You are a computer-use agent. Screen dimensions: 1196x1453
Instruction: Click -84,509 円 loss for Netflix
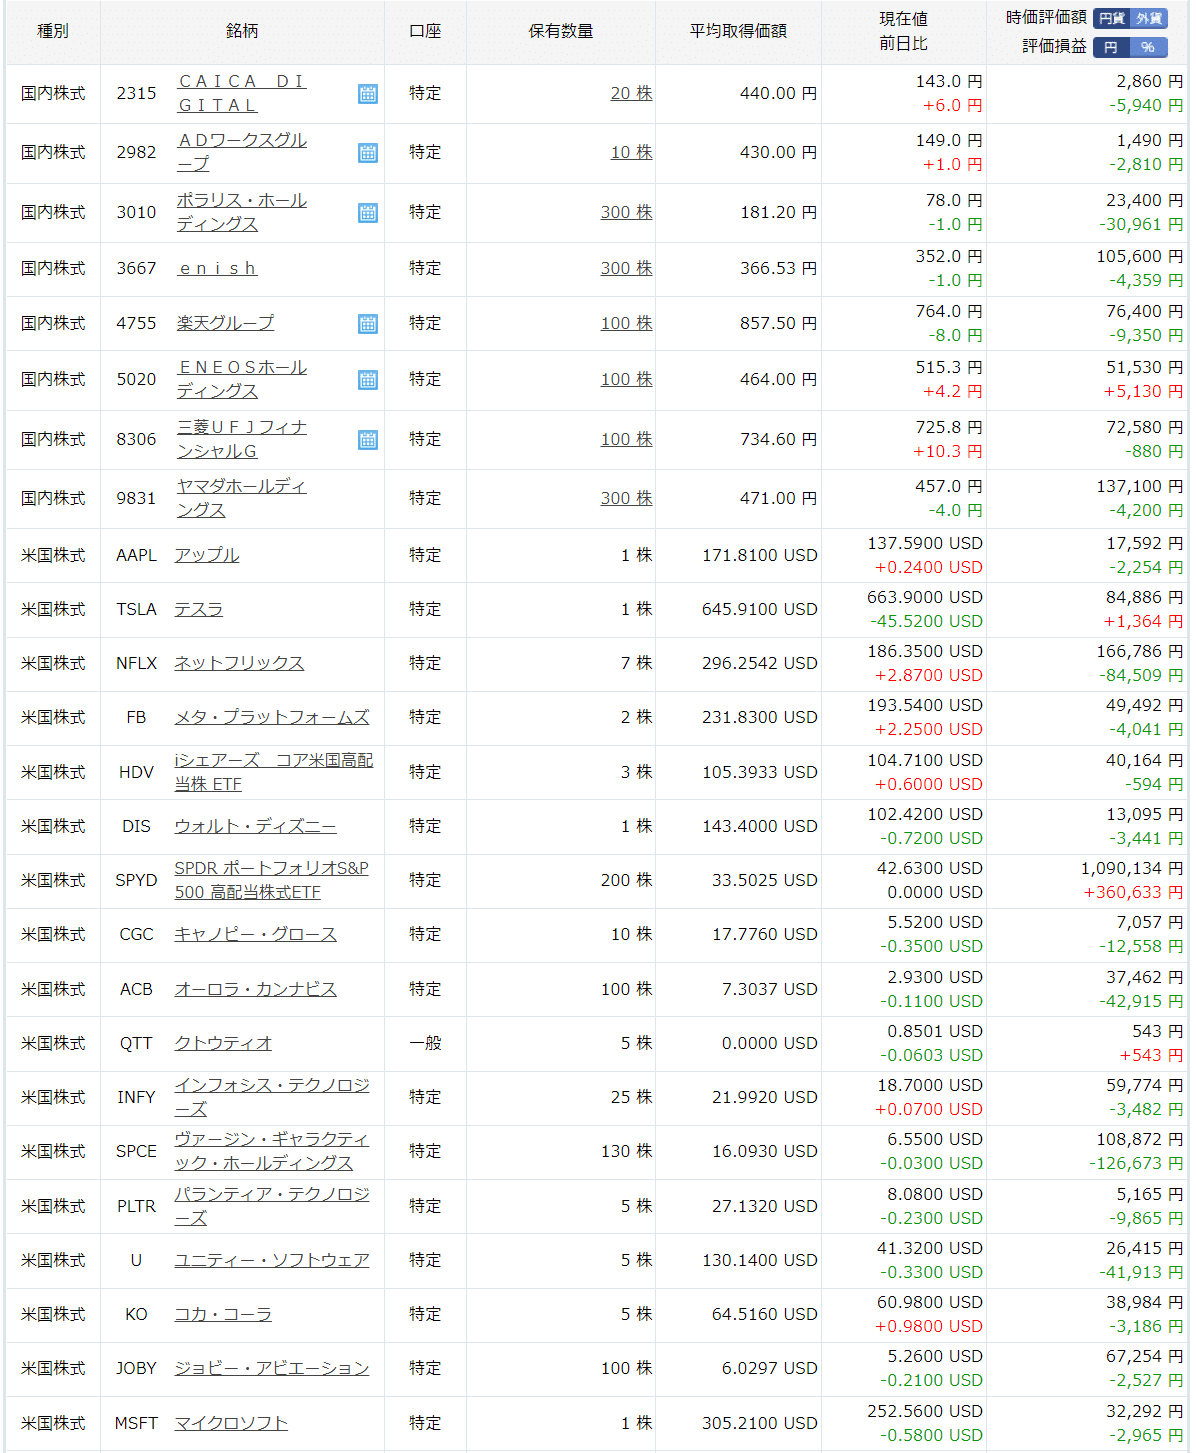point(1141,675)
